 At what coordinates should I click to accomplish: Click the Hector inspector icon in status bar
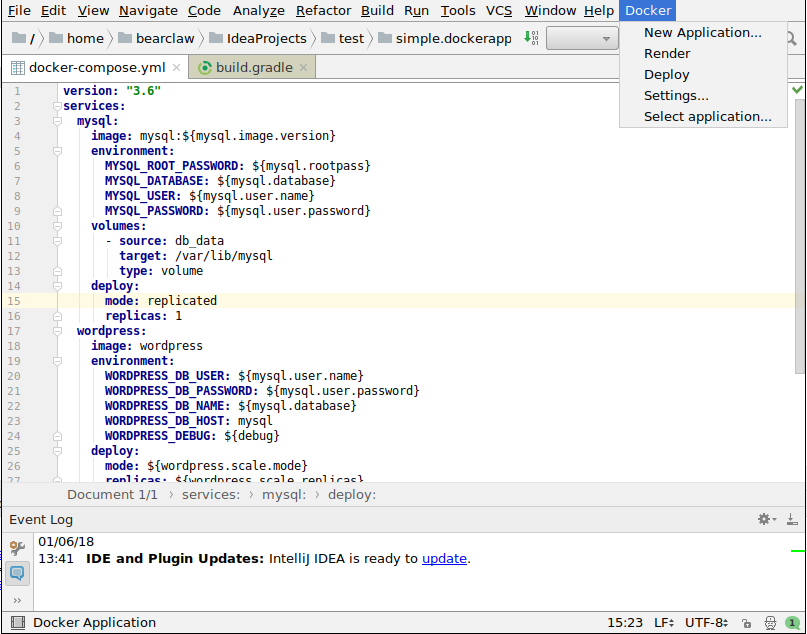[x=770, y=623]
